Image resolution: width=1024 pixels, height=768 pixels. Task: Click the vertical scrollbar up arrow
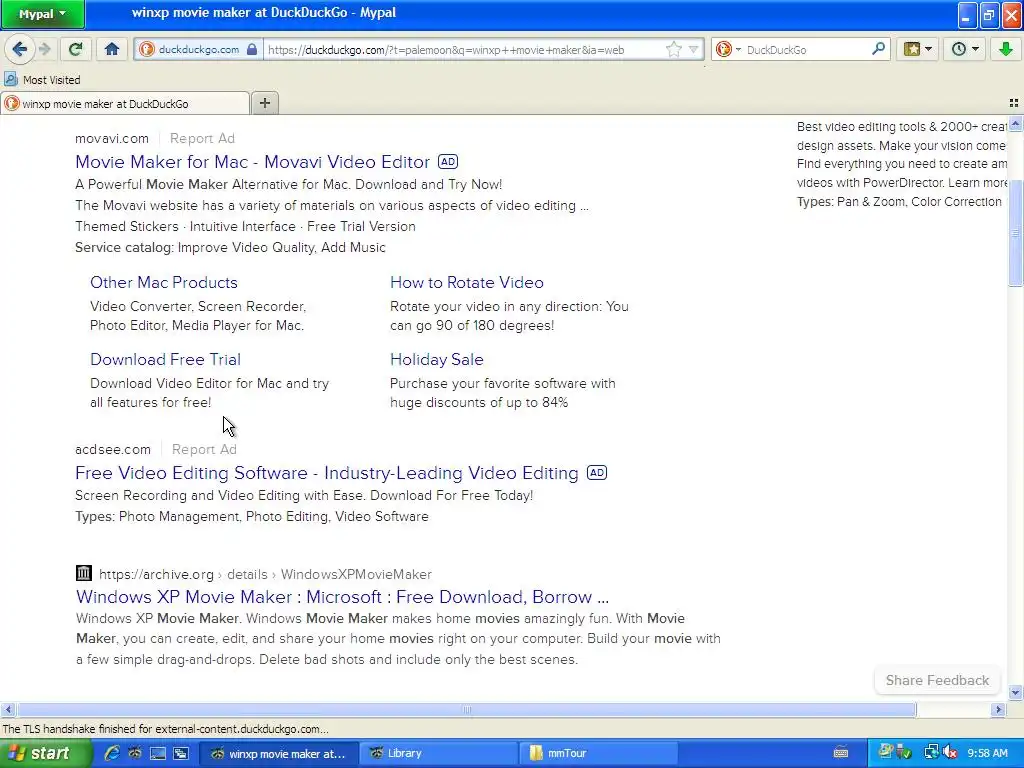coord(1015,123)
